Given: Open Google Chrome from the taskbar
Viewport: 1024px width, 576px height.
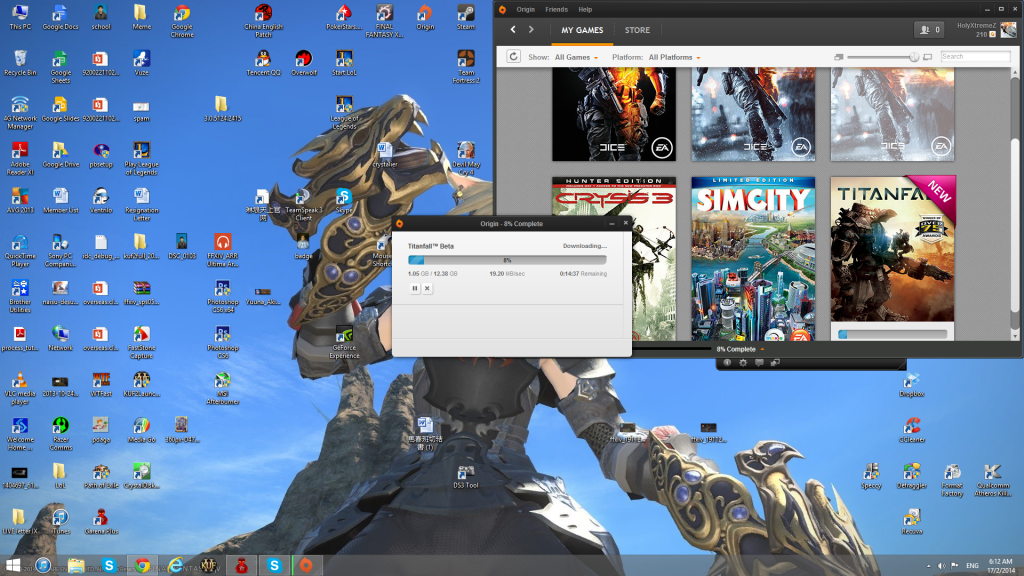Looking at the screenshot, I should coord(142,565).
